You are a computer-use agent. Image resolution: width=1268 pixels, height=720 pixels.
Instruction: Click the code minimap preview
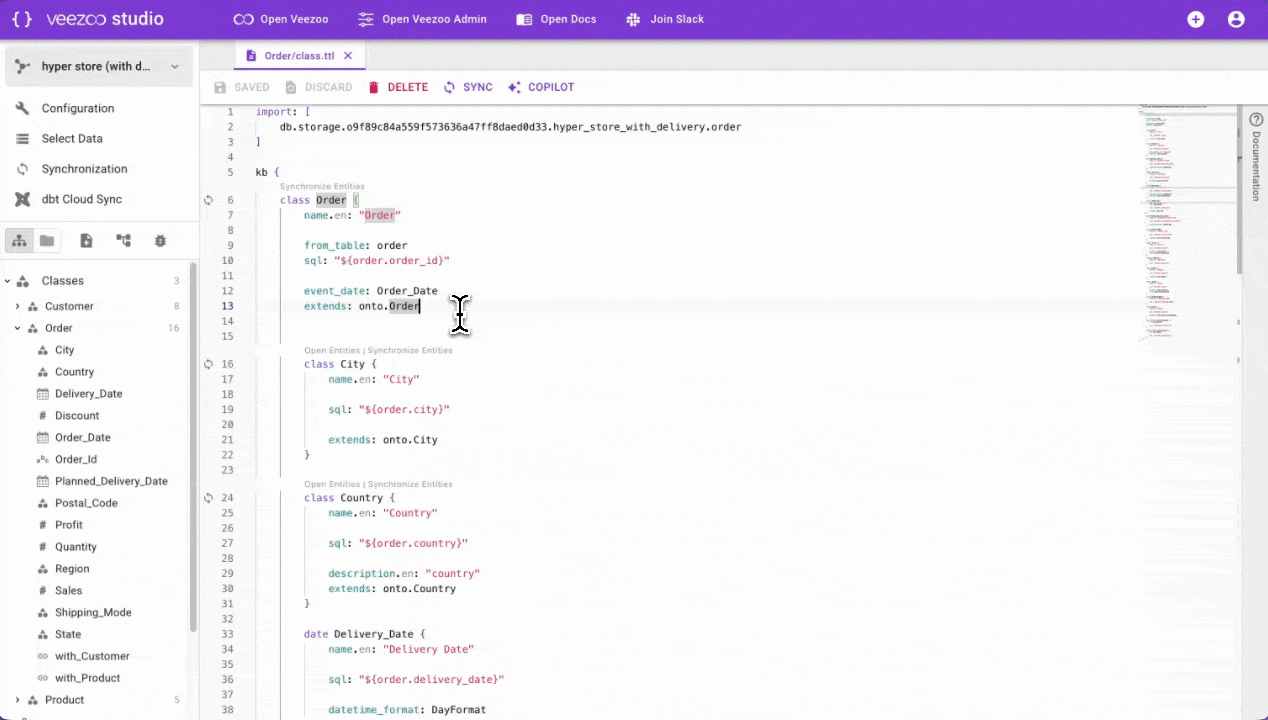click(x=1186, y=220)
